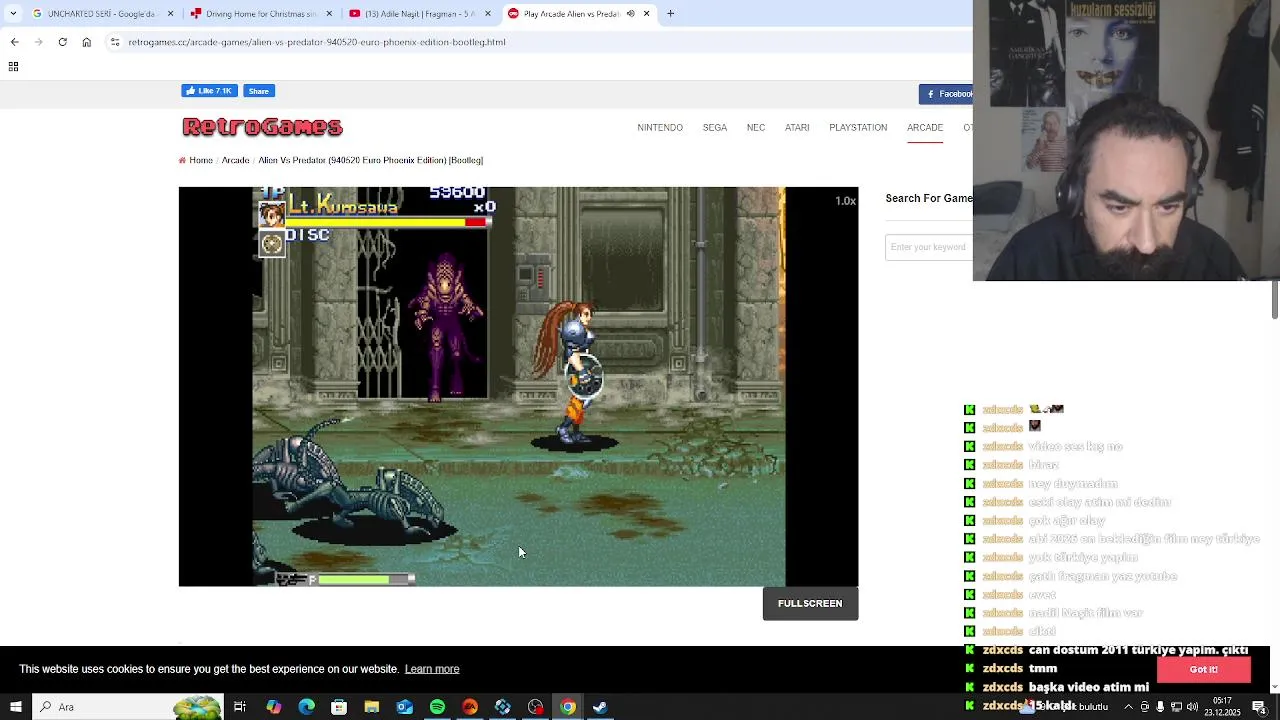This screenshot has height=720, width=1280.
Task: Go to Home breadcrumb link
Action: click(200, 160)
